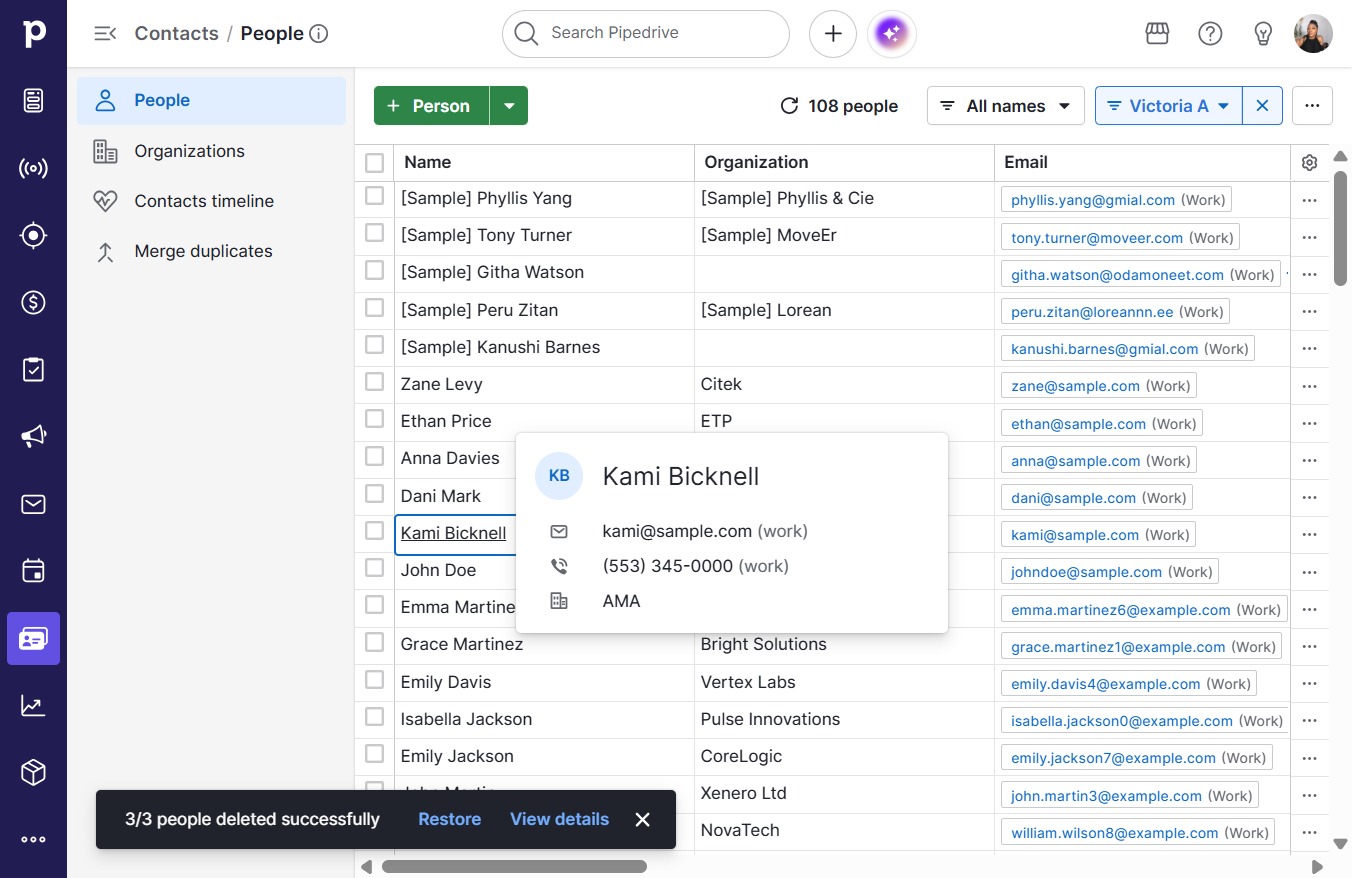
Task: Click the info icon next to People
Action: (x=319, y=34)
